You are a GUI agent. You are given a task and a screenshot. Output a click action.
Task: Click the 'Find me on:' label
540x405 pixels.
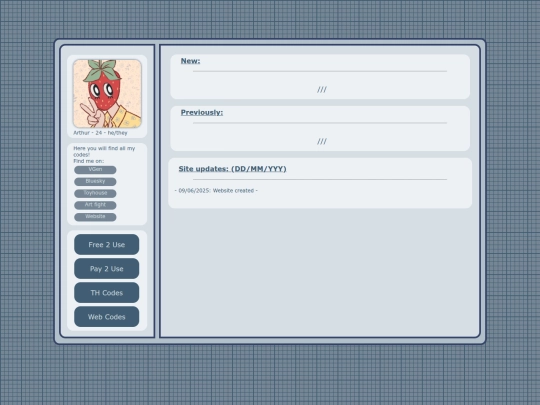click(89, 161)
